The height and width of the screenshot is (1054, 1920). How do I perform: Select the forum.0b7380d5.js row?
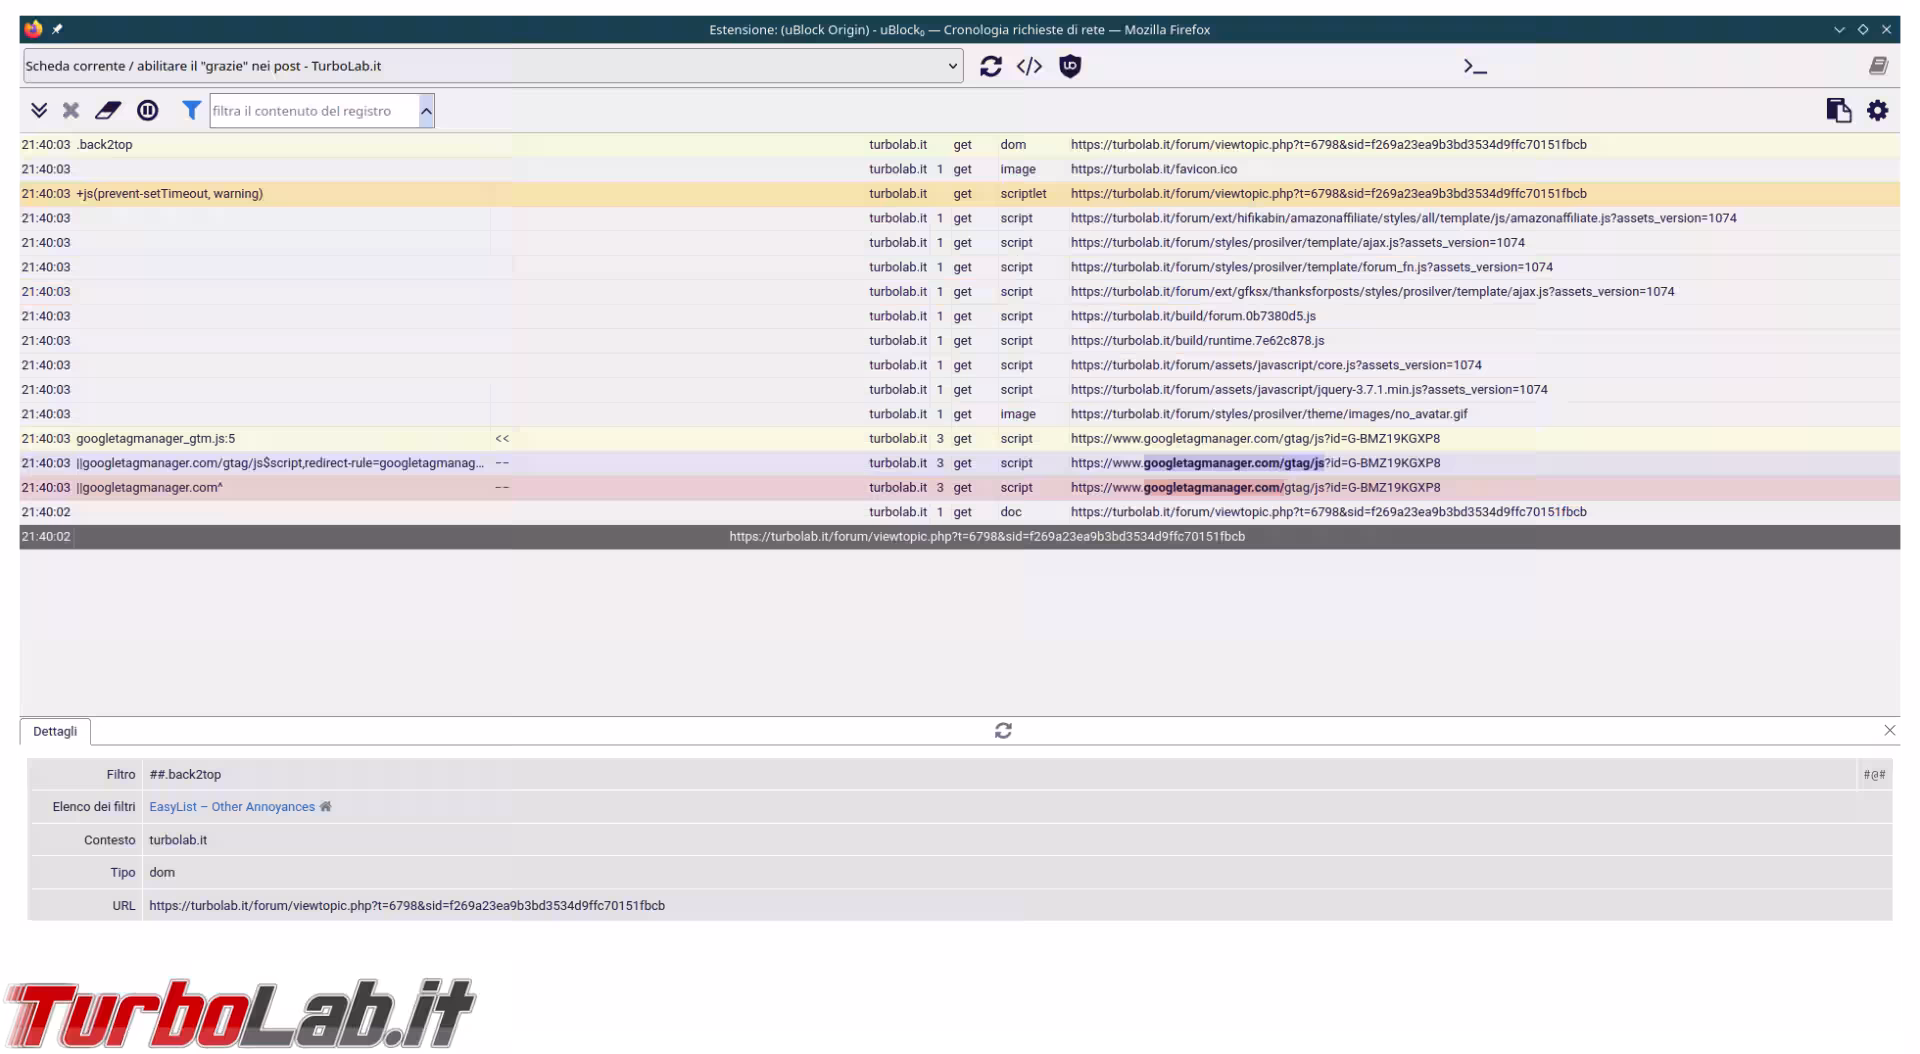pos(960,316)
